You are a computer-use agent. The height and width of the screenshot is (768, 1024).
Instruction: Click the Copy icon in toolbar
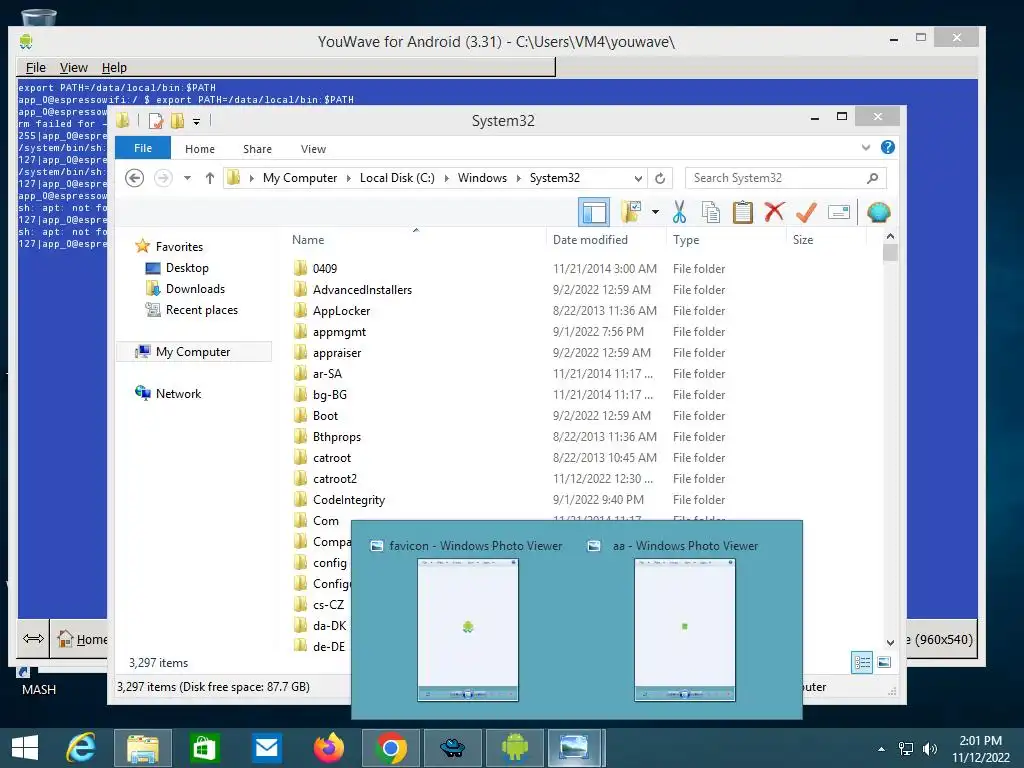[711, 212]
